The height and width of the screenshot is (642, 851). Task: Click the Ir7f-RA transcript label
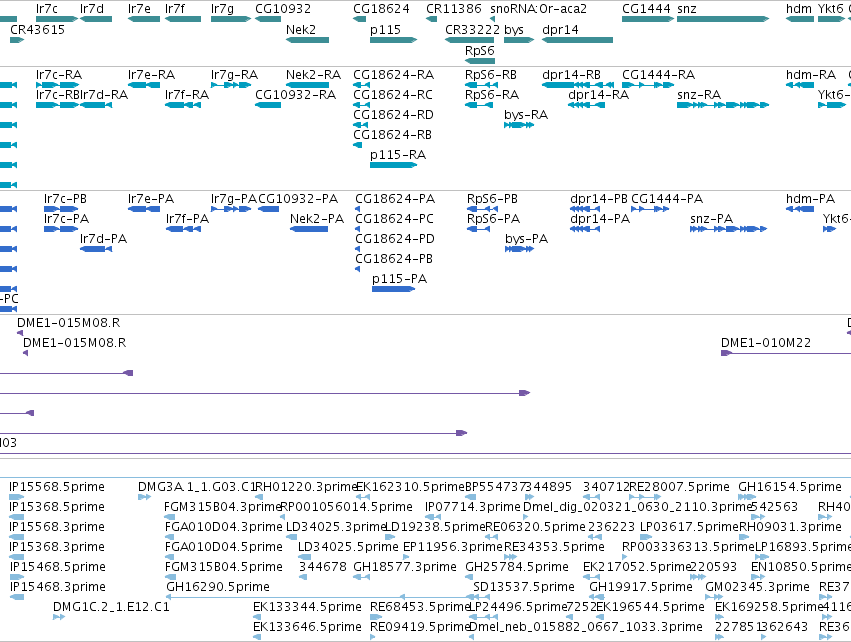187,94
